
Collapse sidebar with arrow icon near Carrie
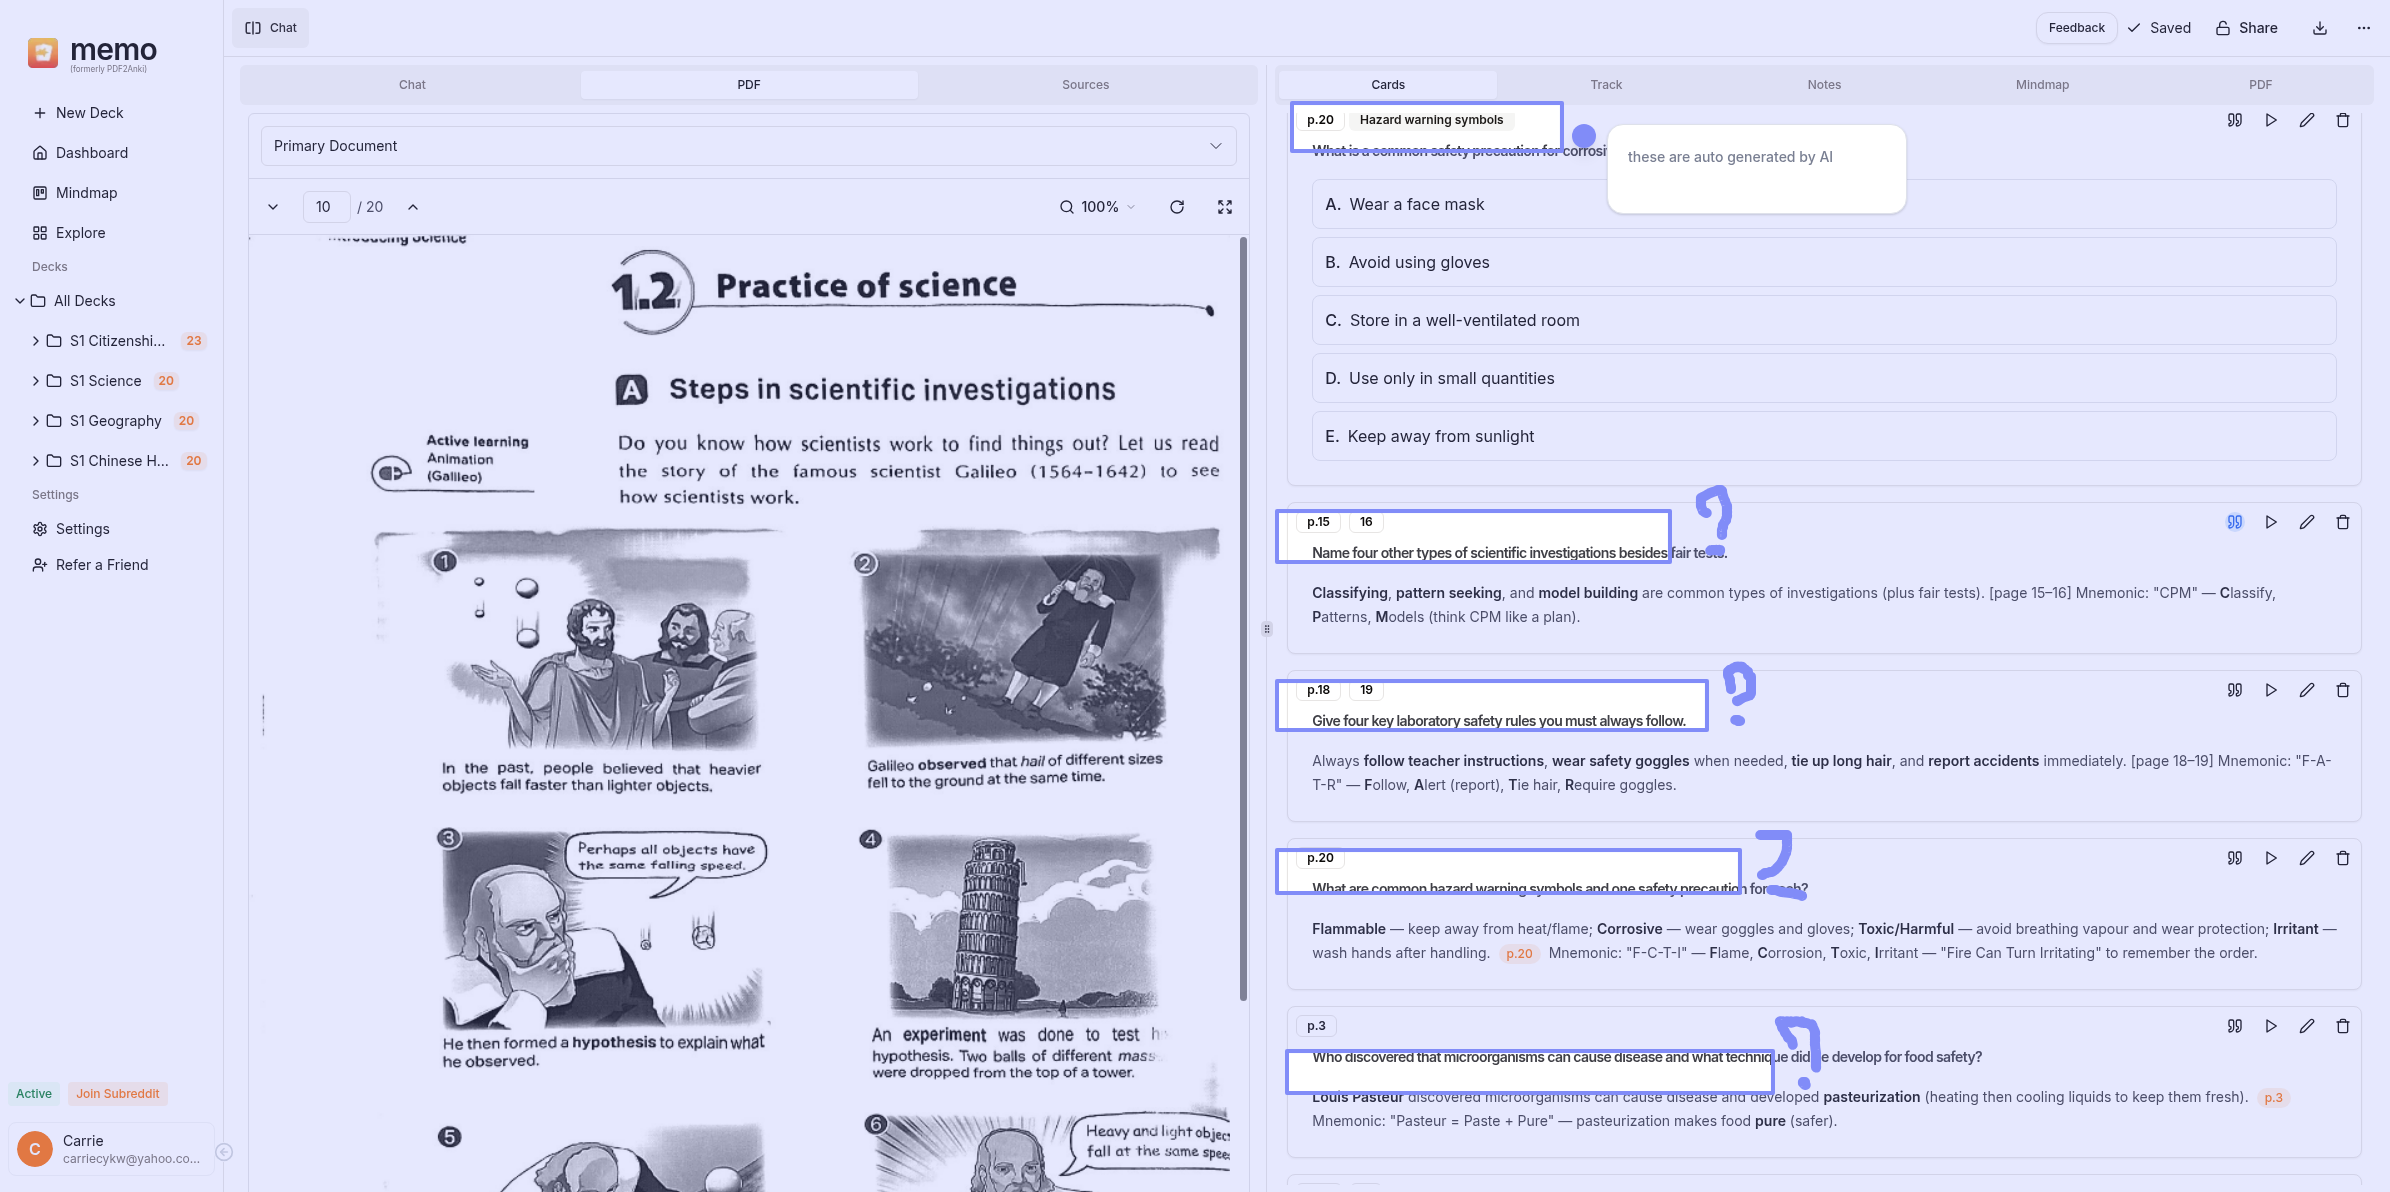point(225,1152)
